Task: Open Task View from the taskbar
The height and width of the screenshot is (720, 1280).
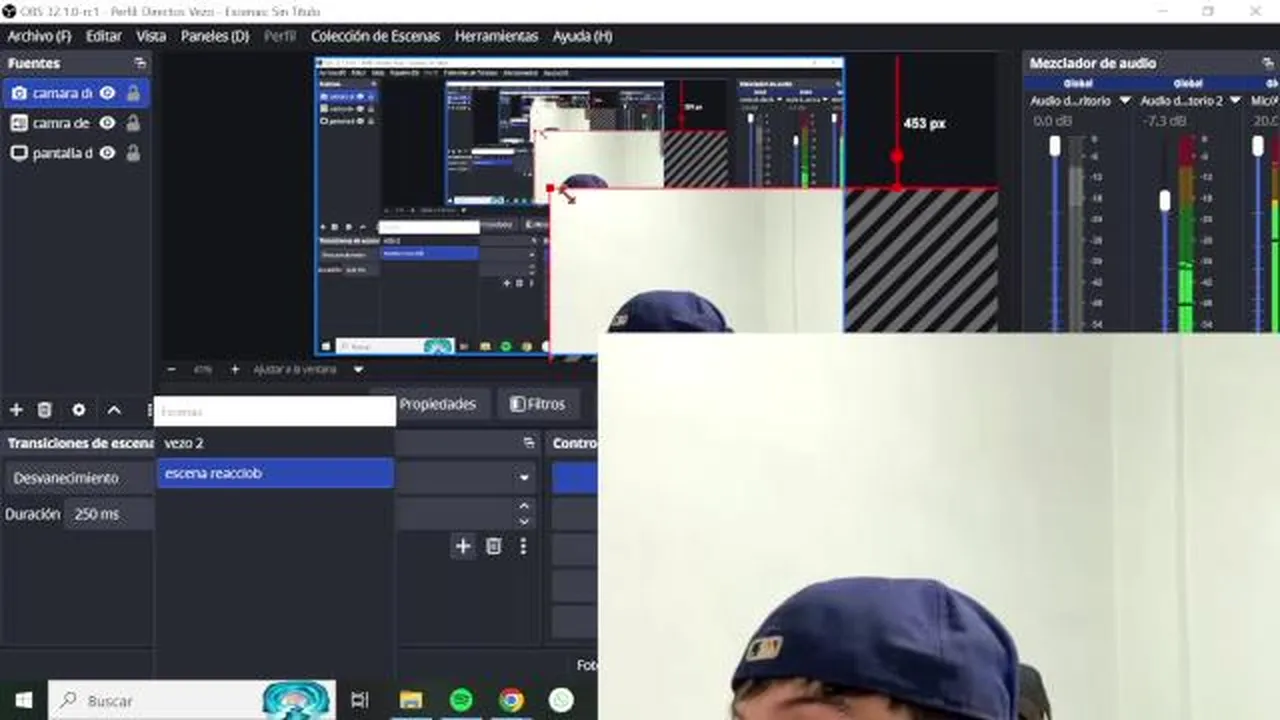Action: pos(360,700)
